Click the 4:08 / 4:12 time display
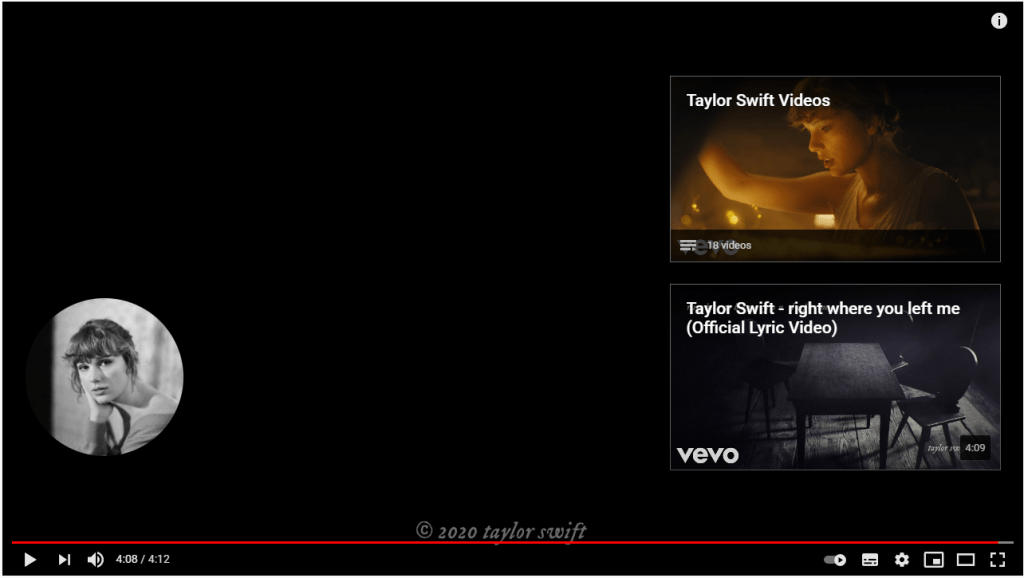The height and width of the screenshot is (578, 1024). click(x=142, y=559)
